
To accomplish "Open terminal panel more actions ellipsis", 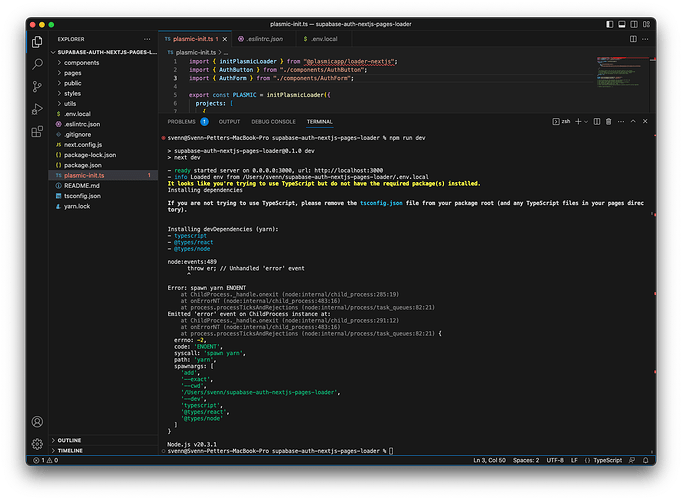I will click(x=621, y=122).
